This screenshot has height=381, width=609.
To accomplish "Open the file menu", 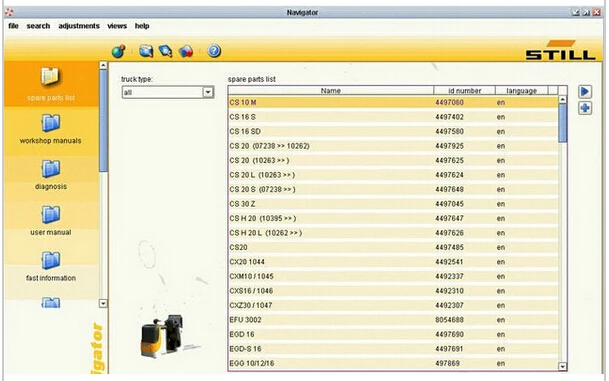I will click(x=13, y=26).
